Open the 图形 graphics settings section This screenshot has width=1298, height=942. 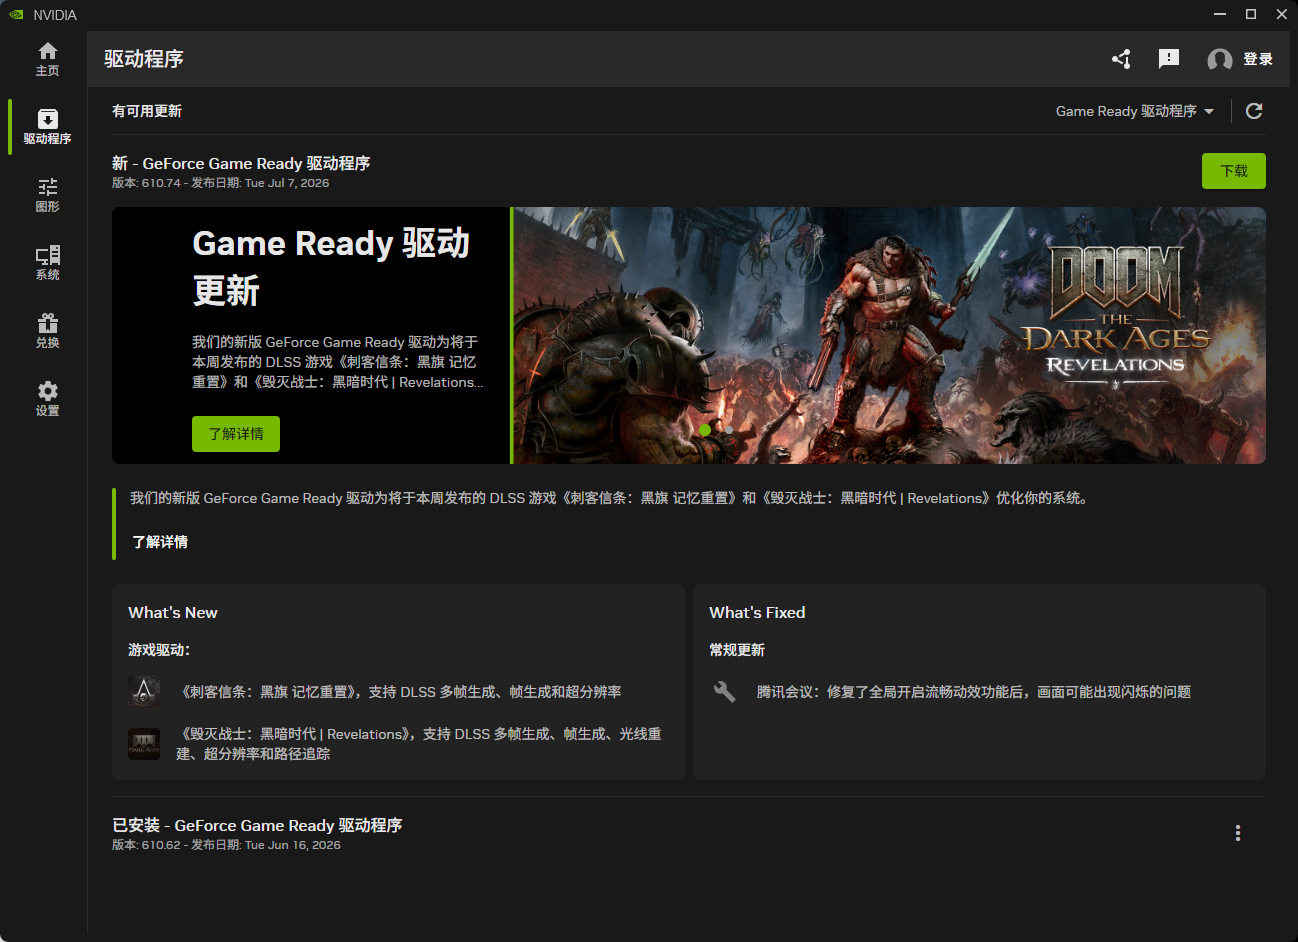[x=47, y=195]
